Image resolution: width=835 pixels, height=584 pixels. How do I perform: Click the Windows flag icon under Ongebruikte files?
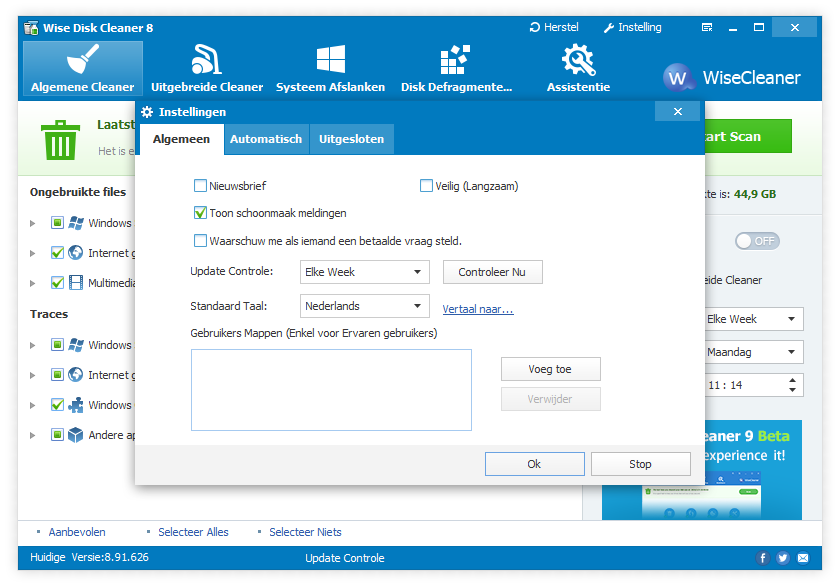coord(76,223)
